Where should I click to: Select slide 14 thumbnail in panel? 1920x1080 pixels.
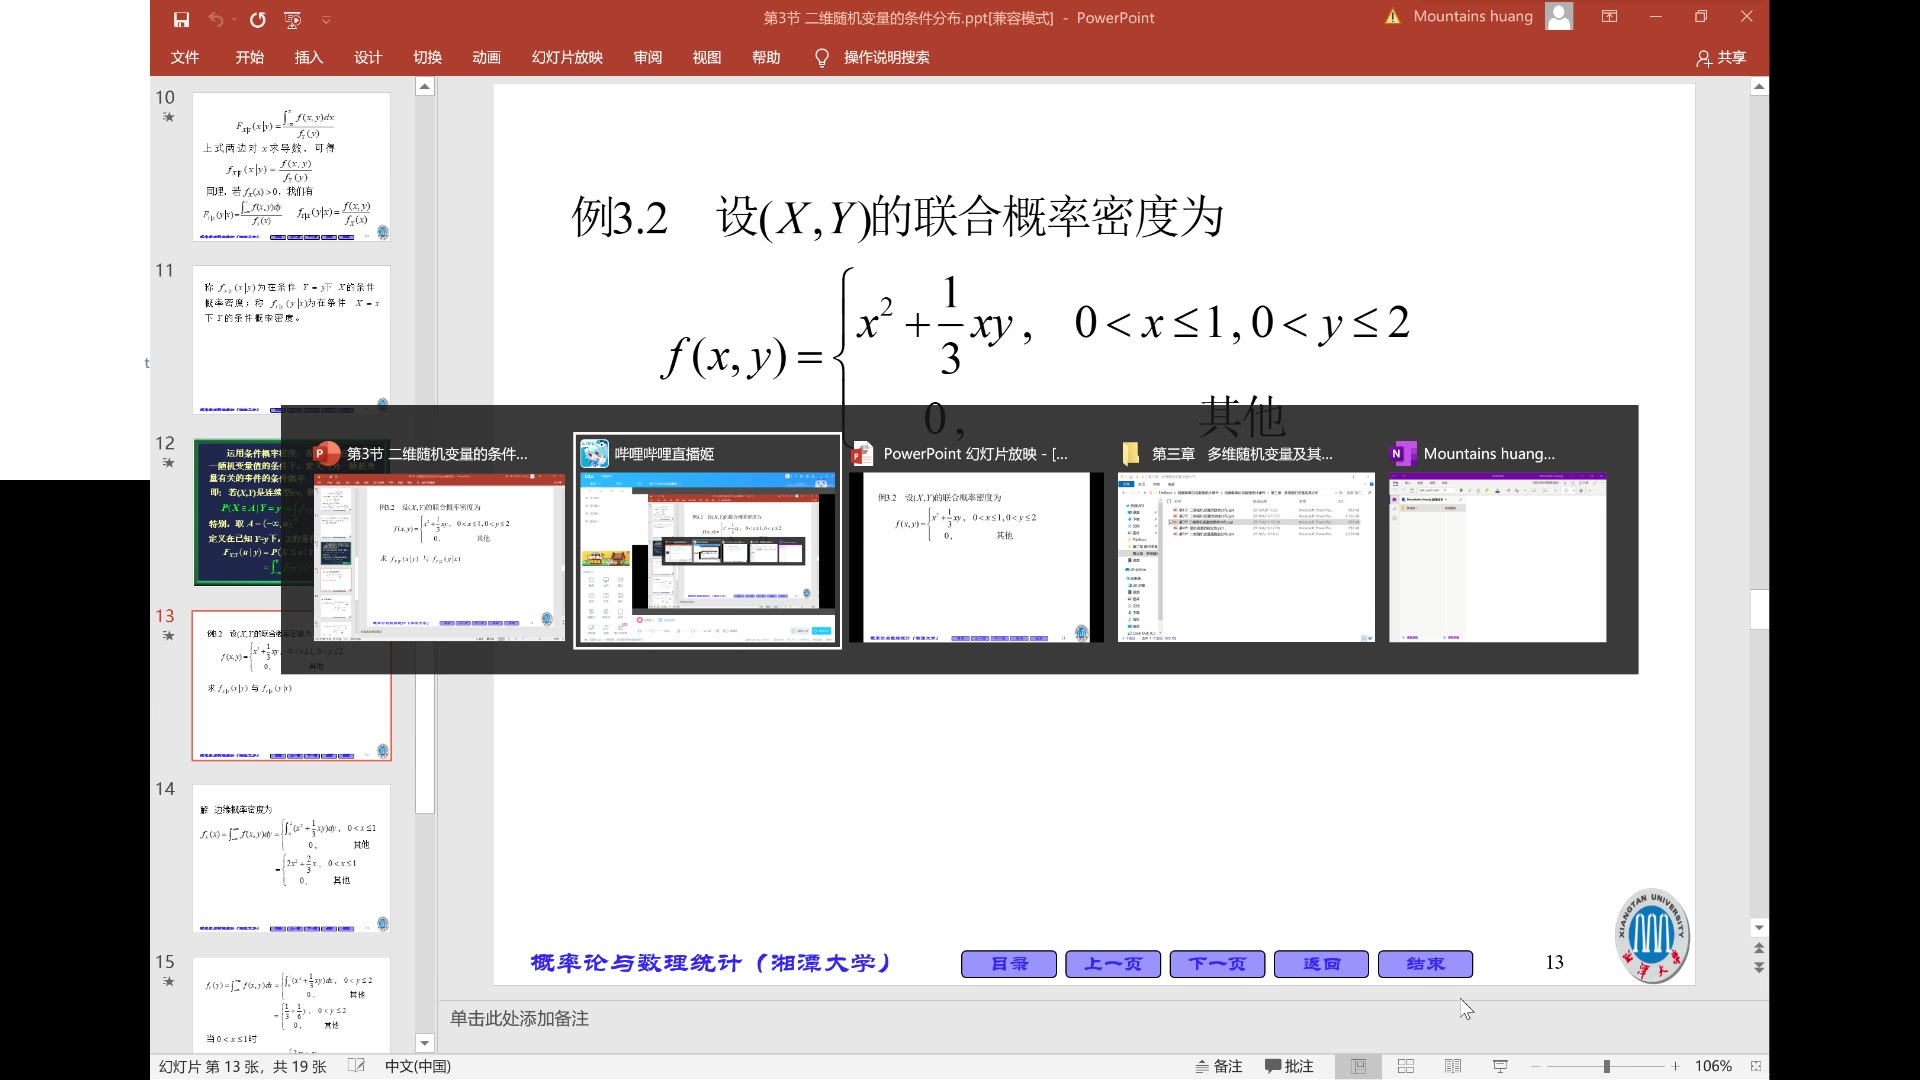click(x=291, y=858)
